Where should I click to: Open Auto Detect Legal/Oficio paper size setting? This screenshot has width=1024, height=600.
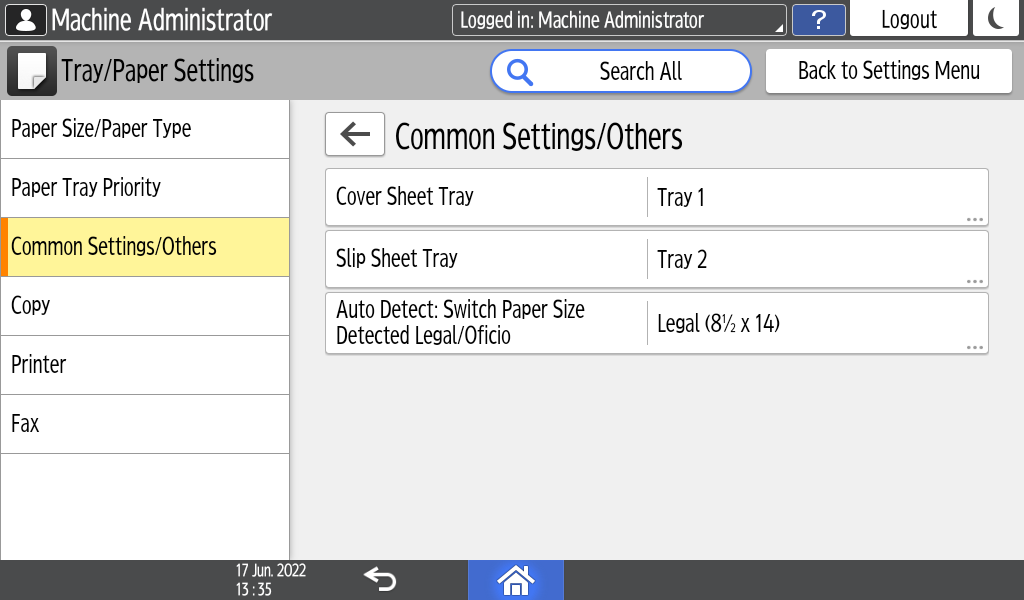point(656,323)
